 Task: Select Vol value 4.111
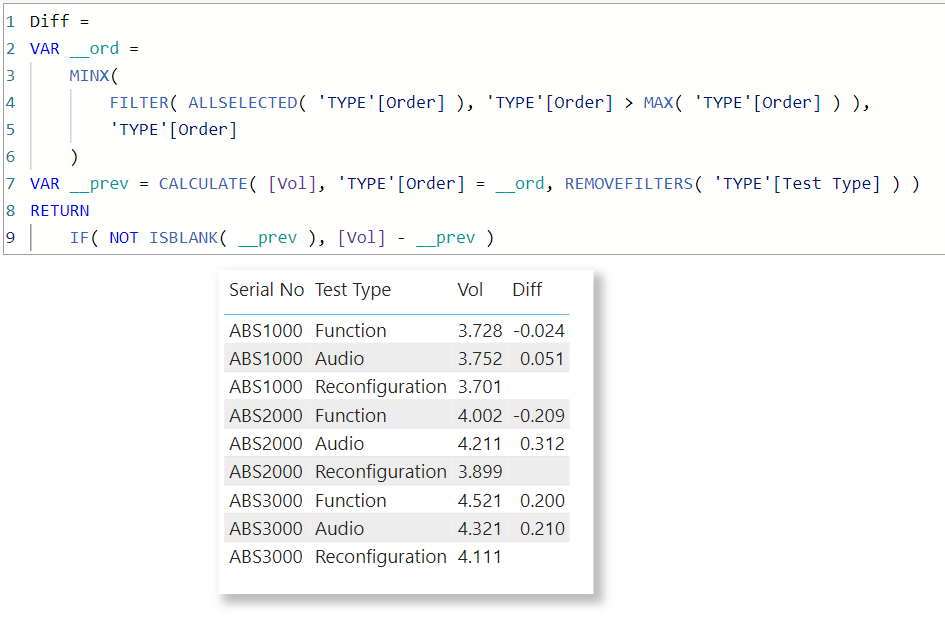pyautogui.click(x=479, y=556)
